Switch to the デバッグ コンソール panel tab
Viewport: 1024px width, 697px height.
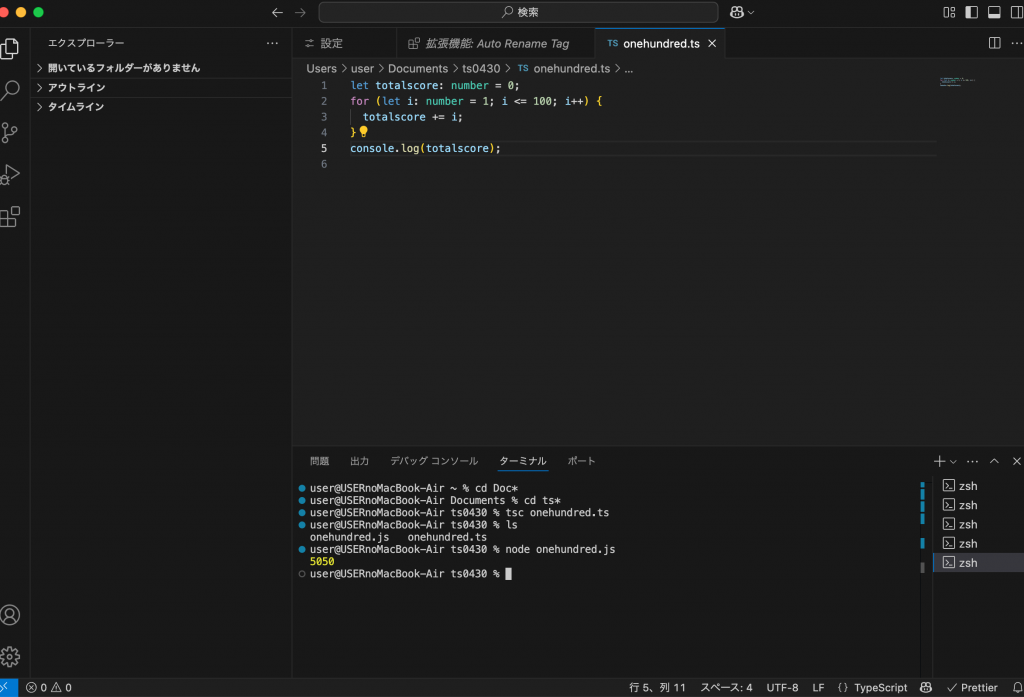click(x=434, y=461)
